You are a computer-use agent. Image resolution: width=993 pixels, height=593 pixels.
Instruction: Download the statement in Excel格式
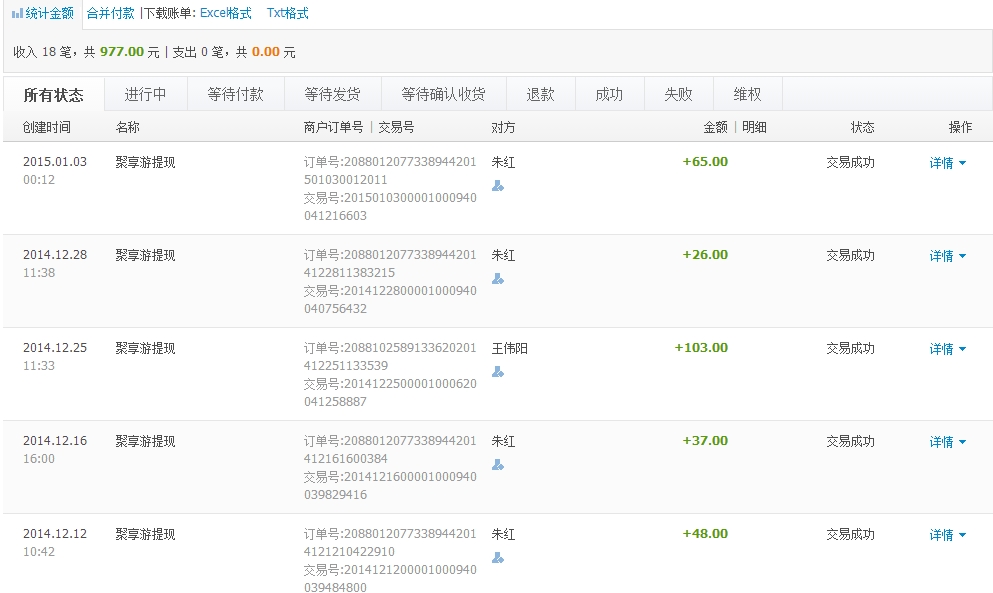(226, 14)
